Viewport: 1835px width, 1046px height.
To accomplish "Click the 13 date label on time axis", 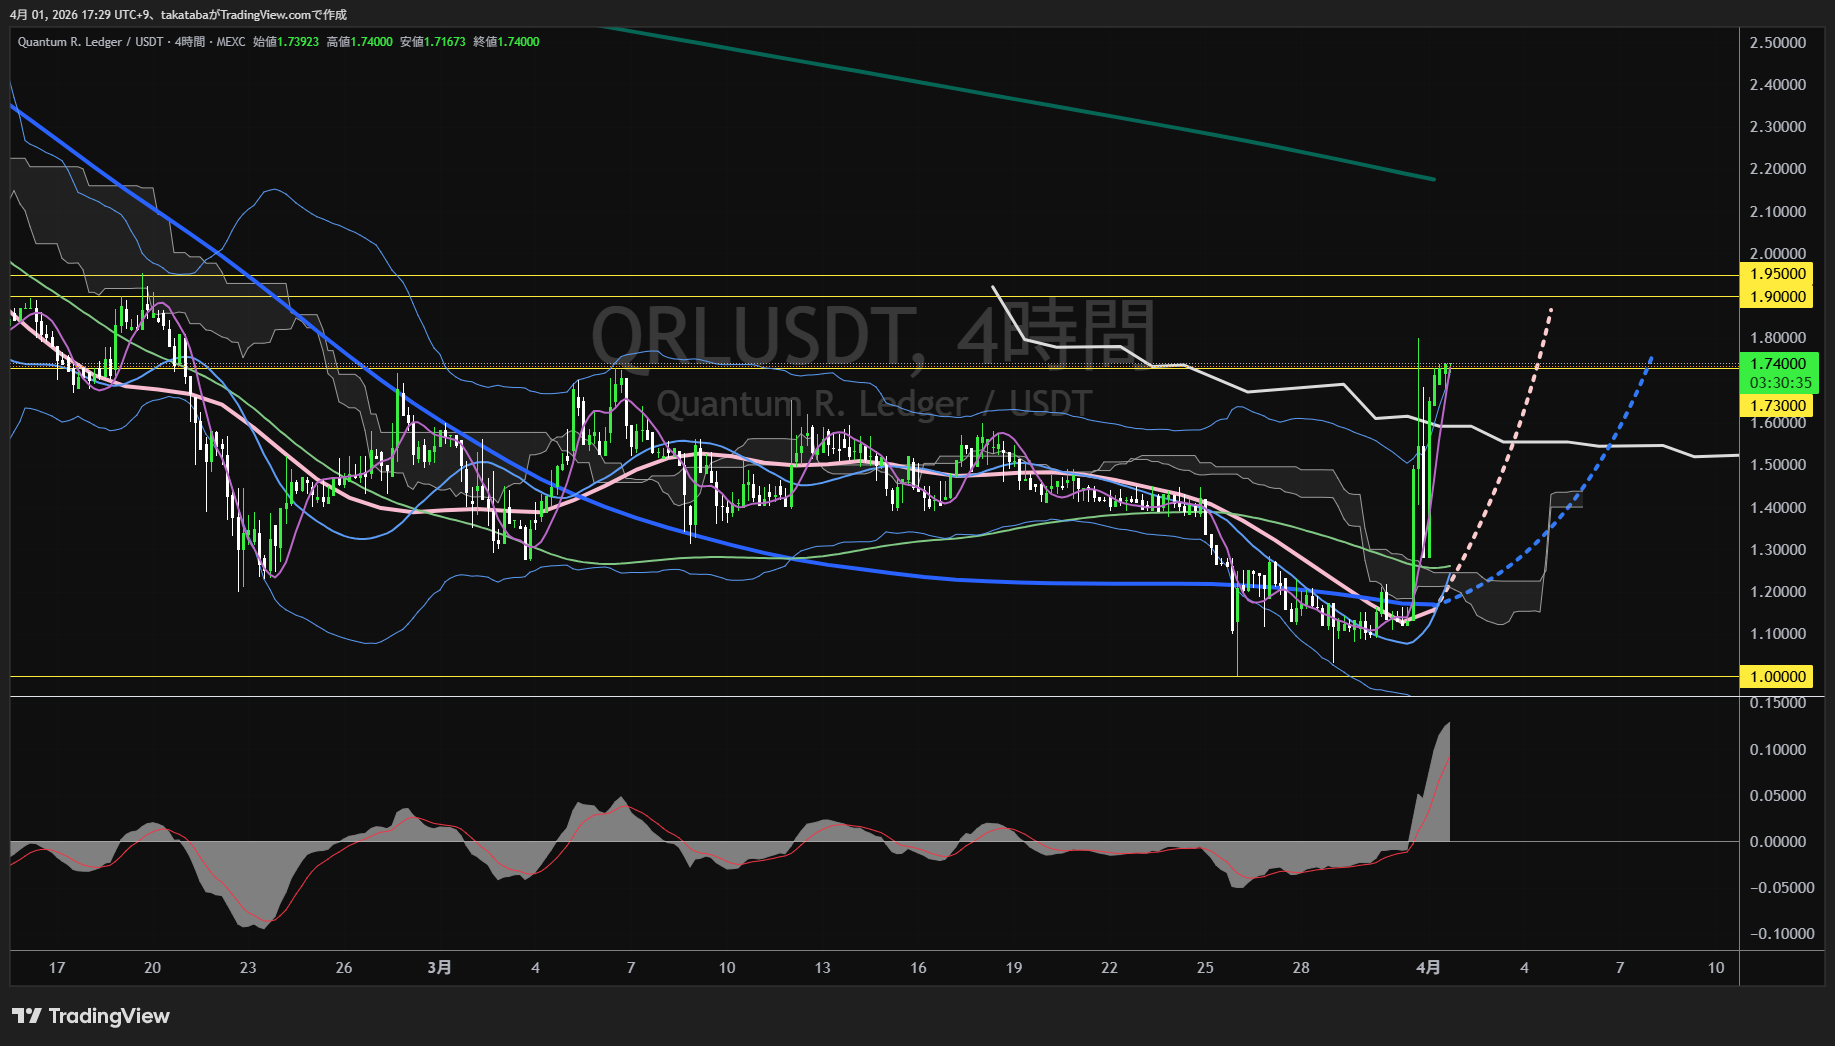I will 822,968.
